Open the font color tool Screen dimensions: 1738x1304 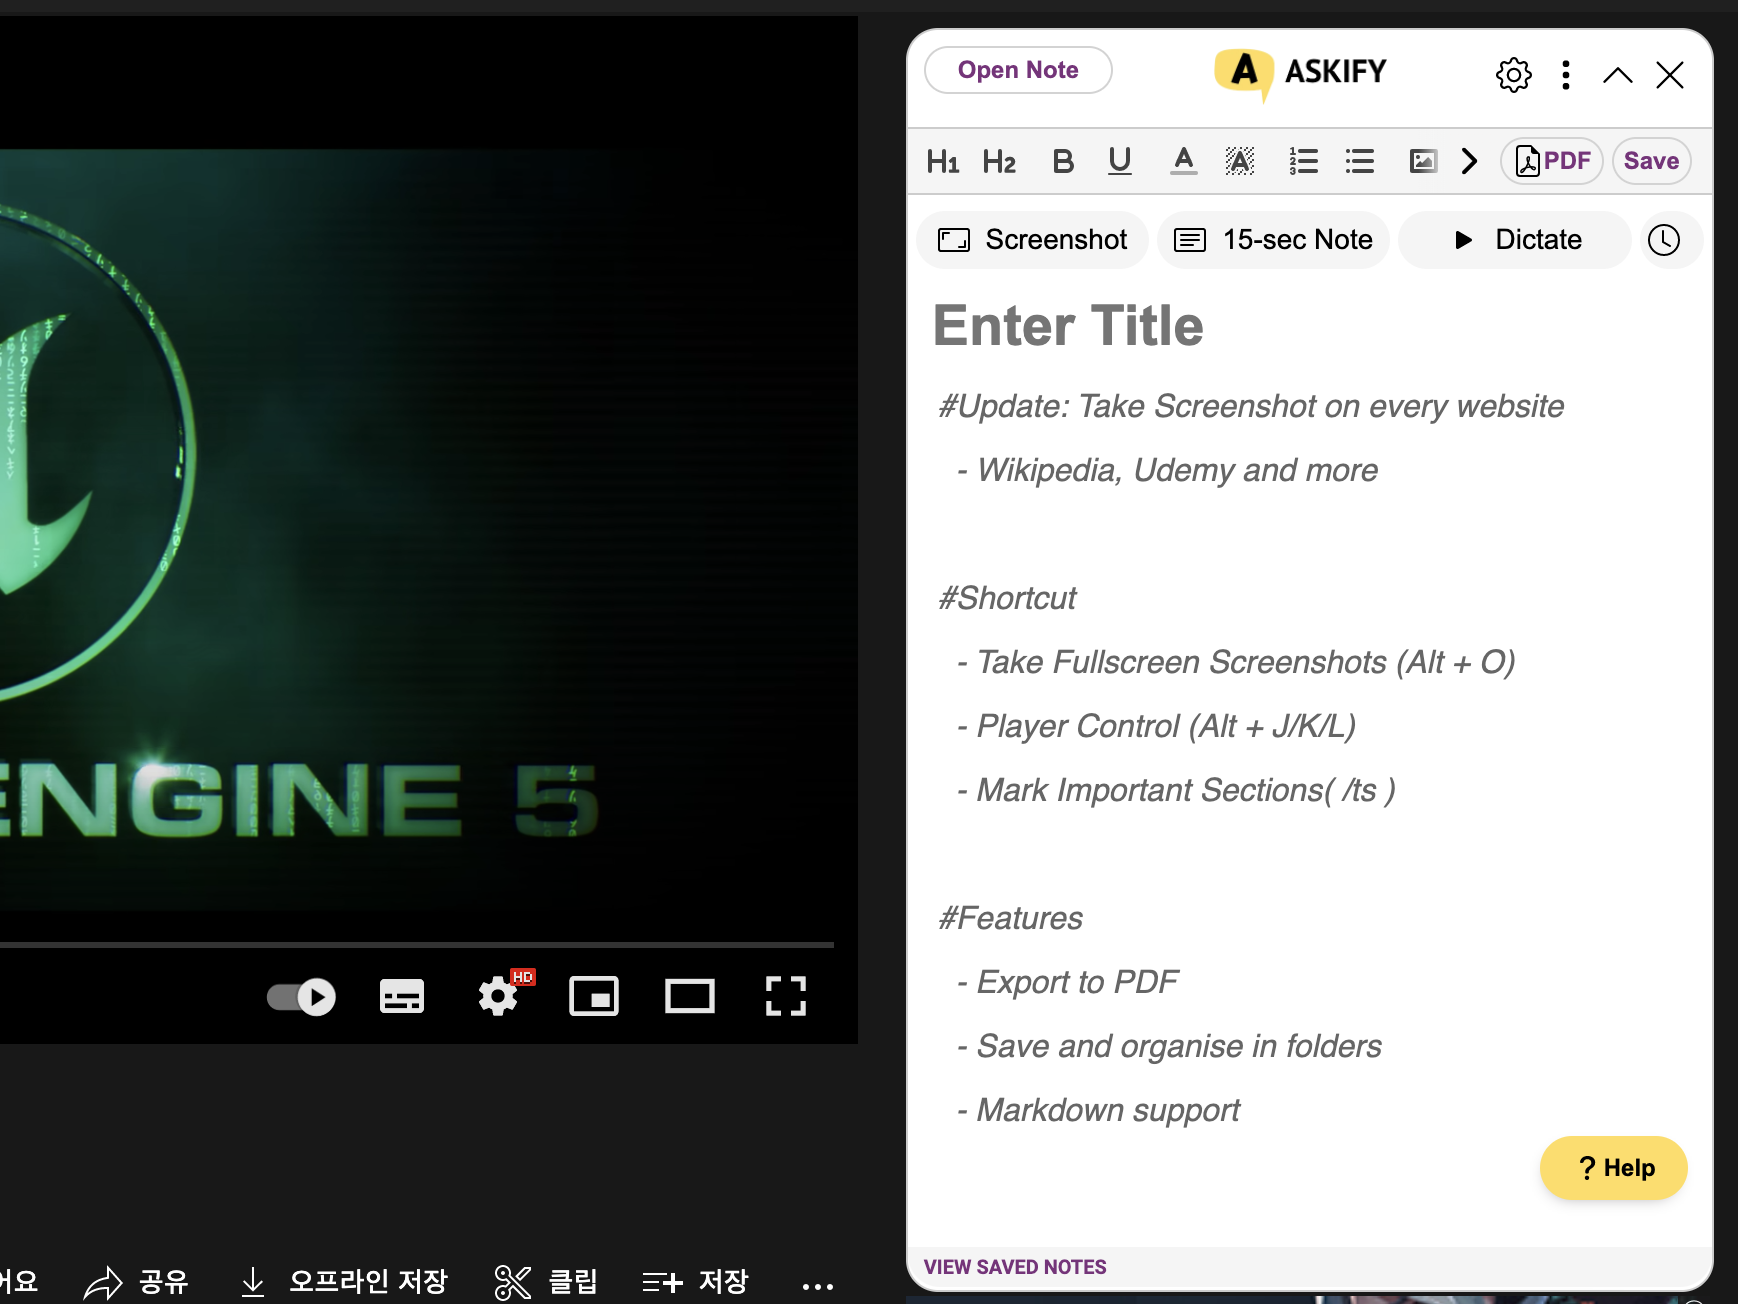(x=1184, y=161)
